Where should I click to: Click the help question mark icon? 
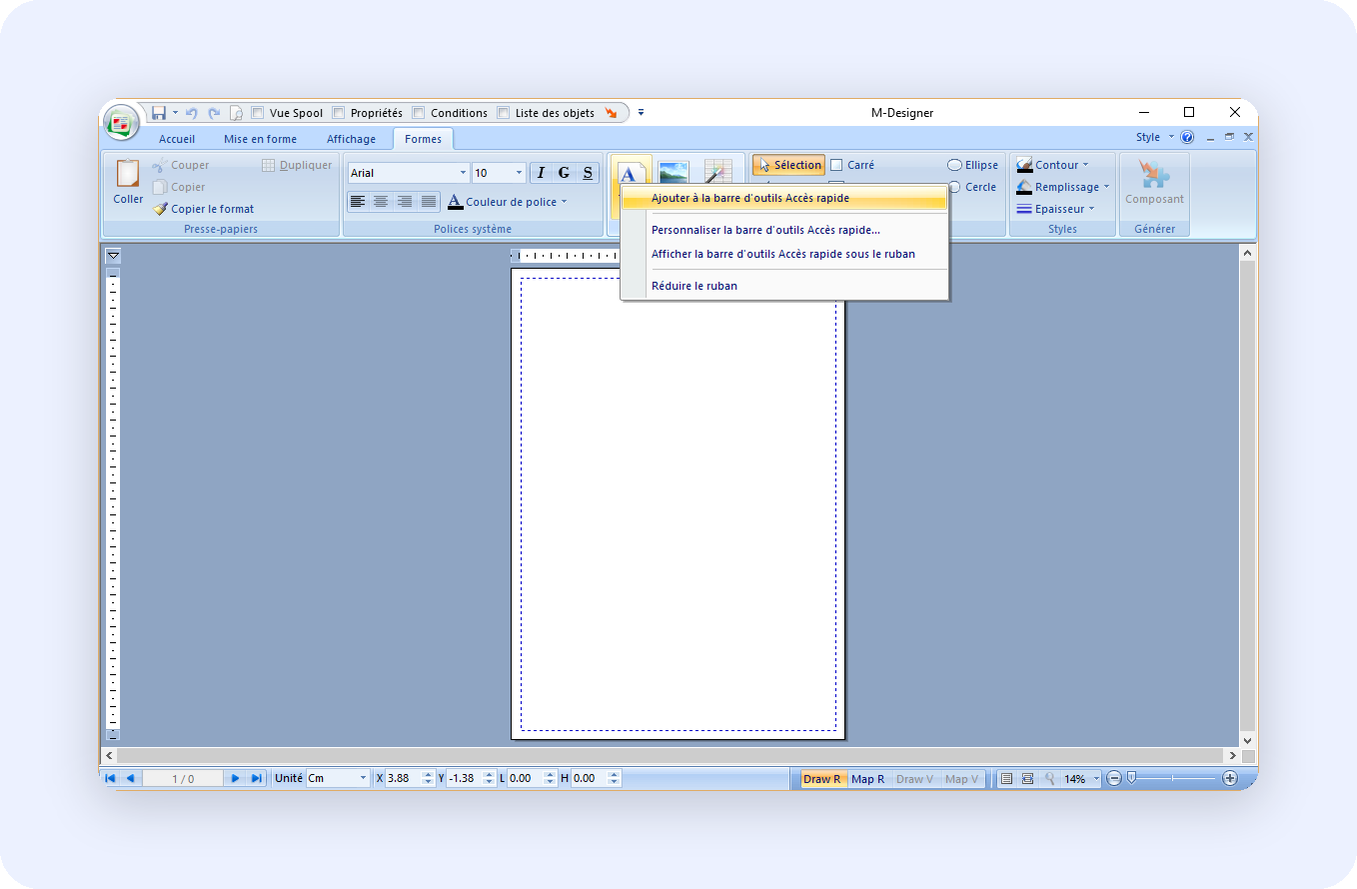pos(1187,137)
